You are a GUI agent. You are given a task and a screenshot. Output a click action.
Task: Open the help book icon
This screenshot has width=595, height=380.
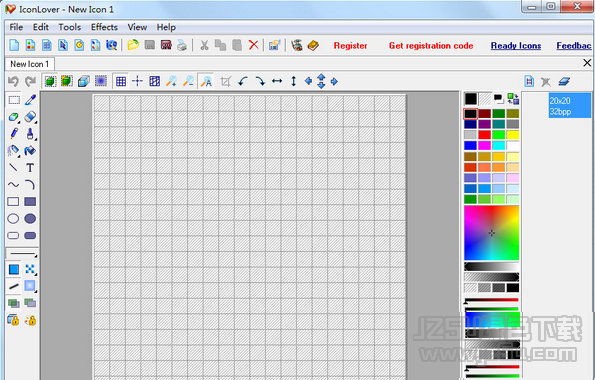(x=313, y=45)
